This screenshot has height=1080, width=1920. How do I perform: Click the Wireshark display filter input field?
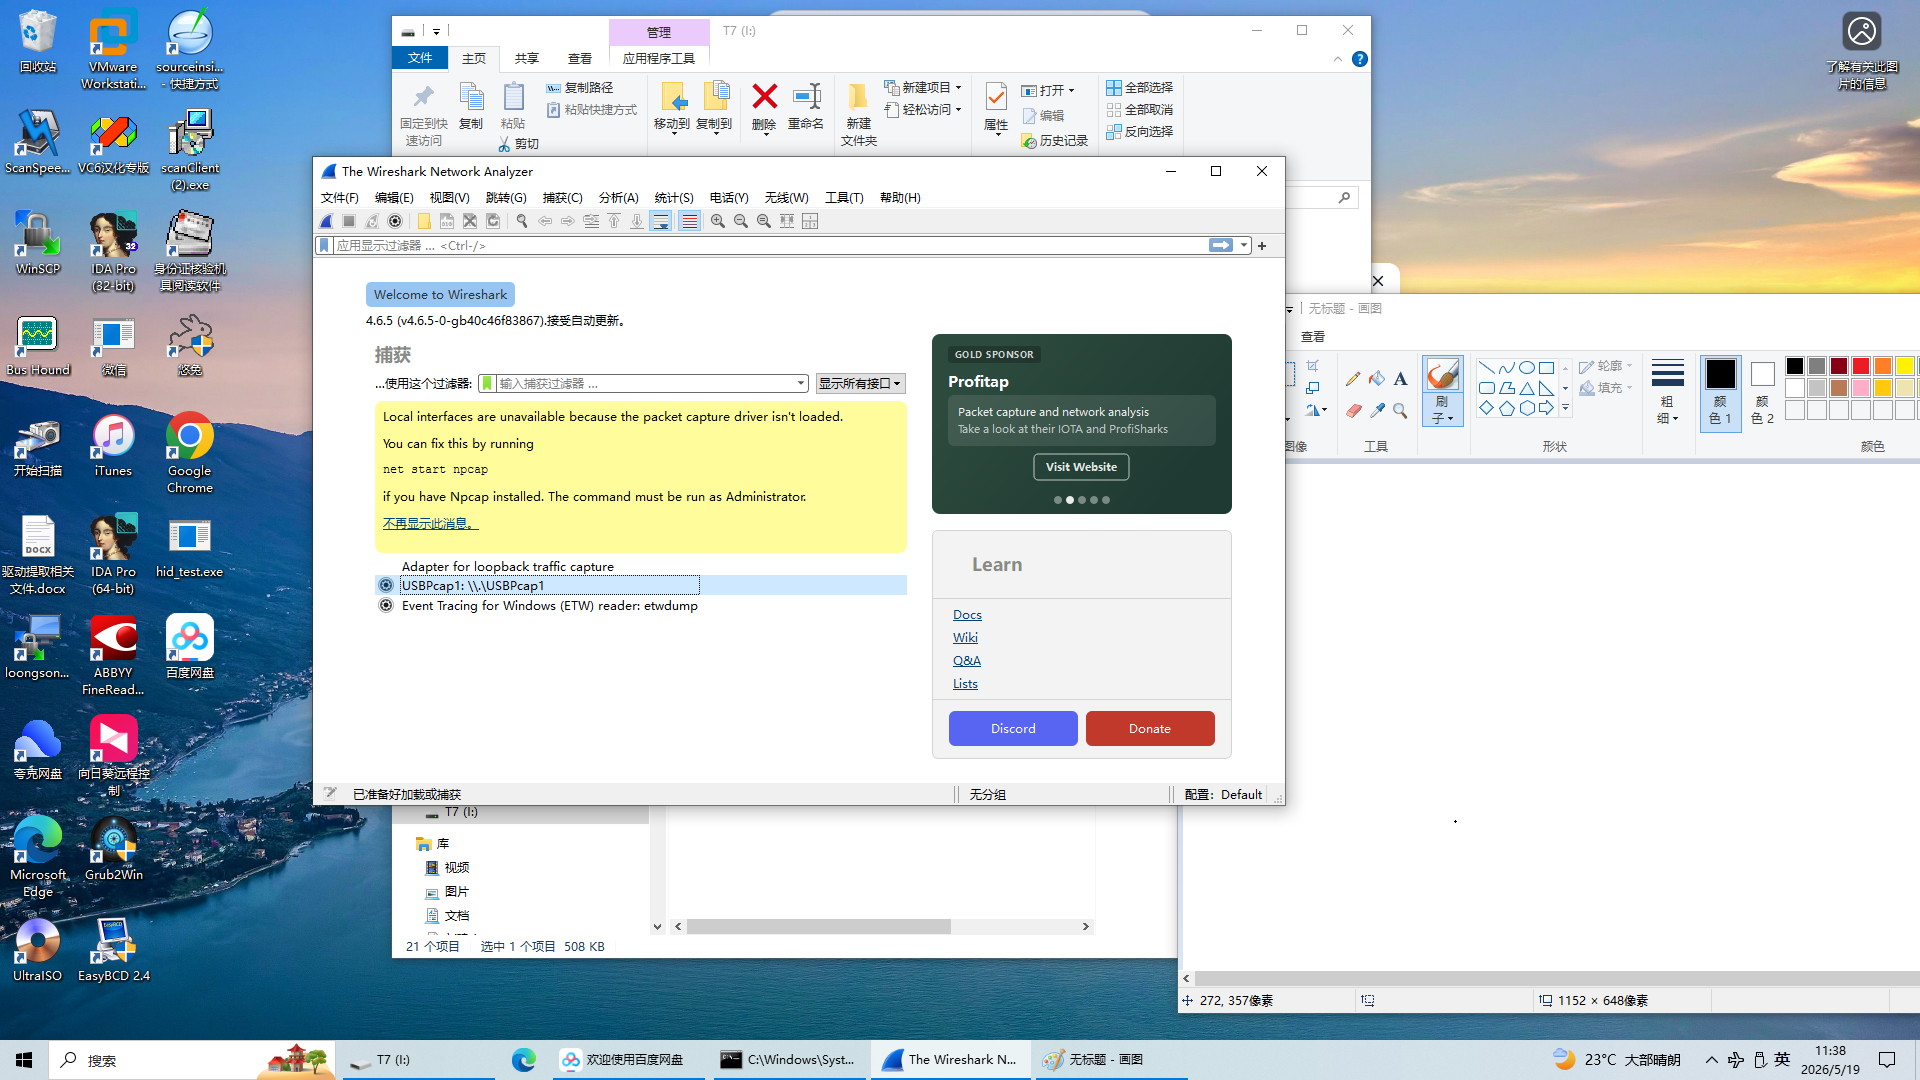[770, 246]
